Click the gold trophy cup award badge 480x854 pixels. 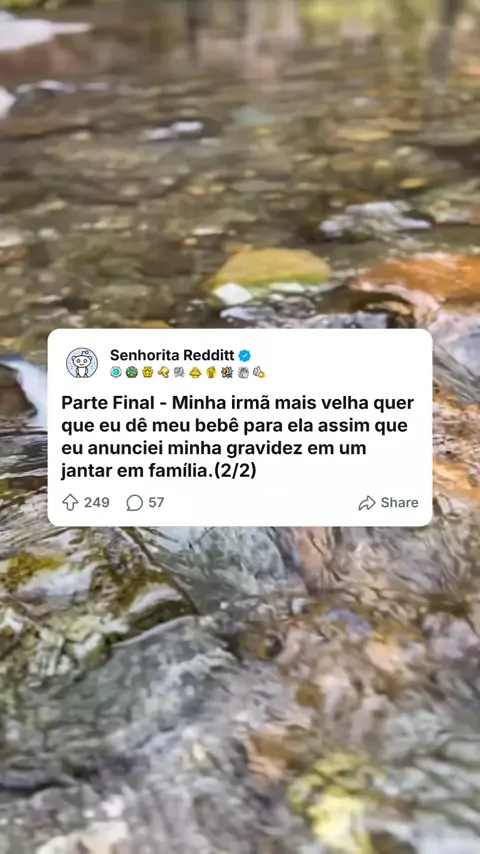211,373
